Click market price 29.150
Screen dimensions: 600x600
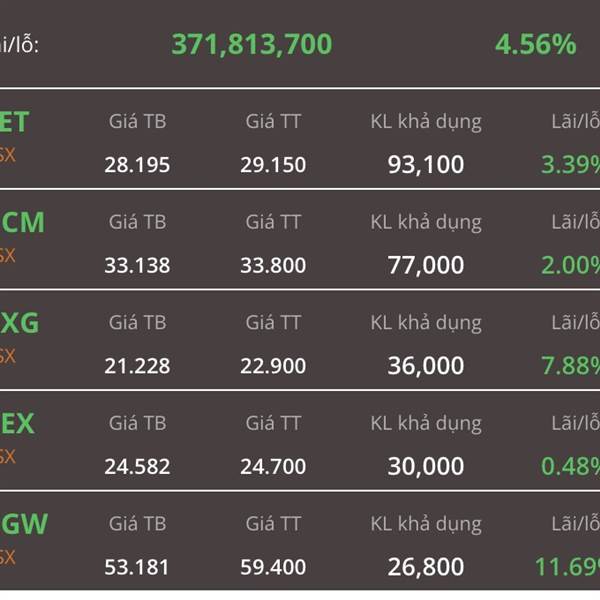click(x=273, y=164)
